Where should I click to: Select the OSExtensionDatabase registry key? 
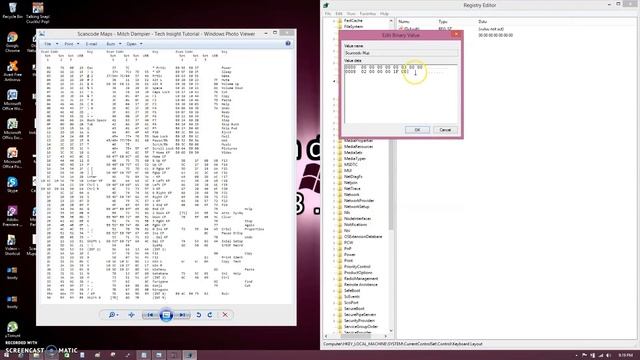362,236
